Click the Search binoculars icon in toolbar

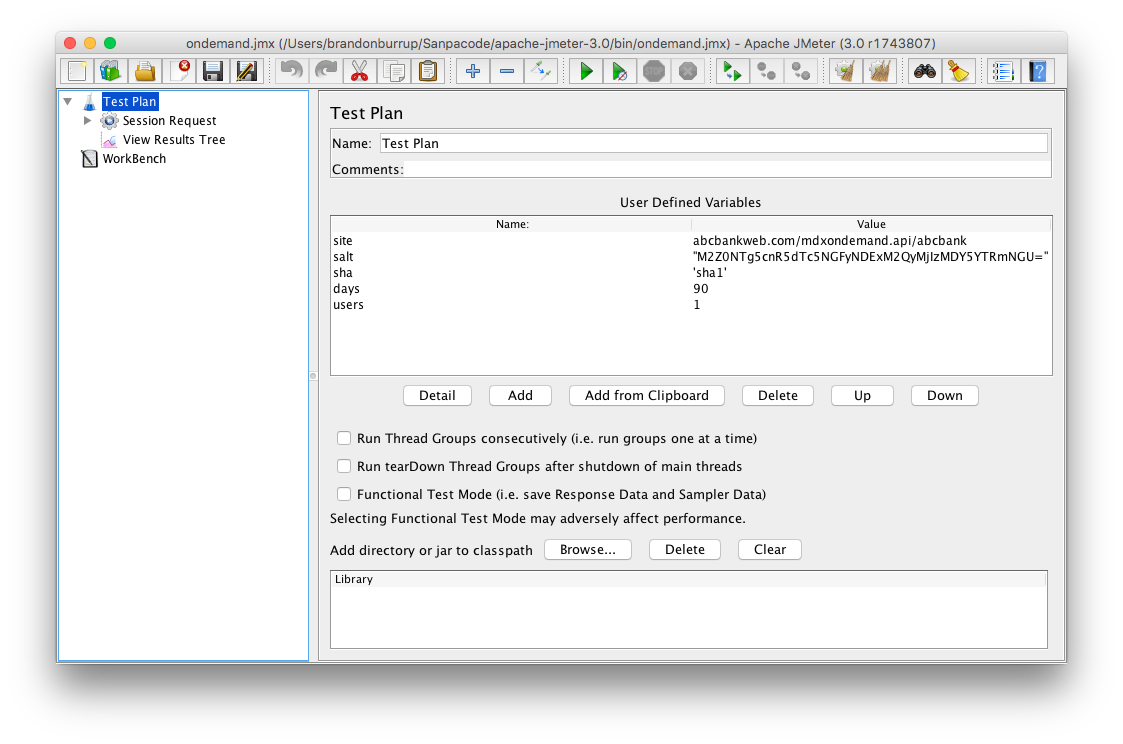point(923,71)
